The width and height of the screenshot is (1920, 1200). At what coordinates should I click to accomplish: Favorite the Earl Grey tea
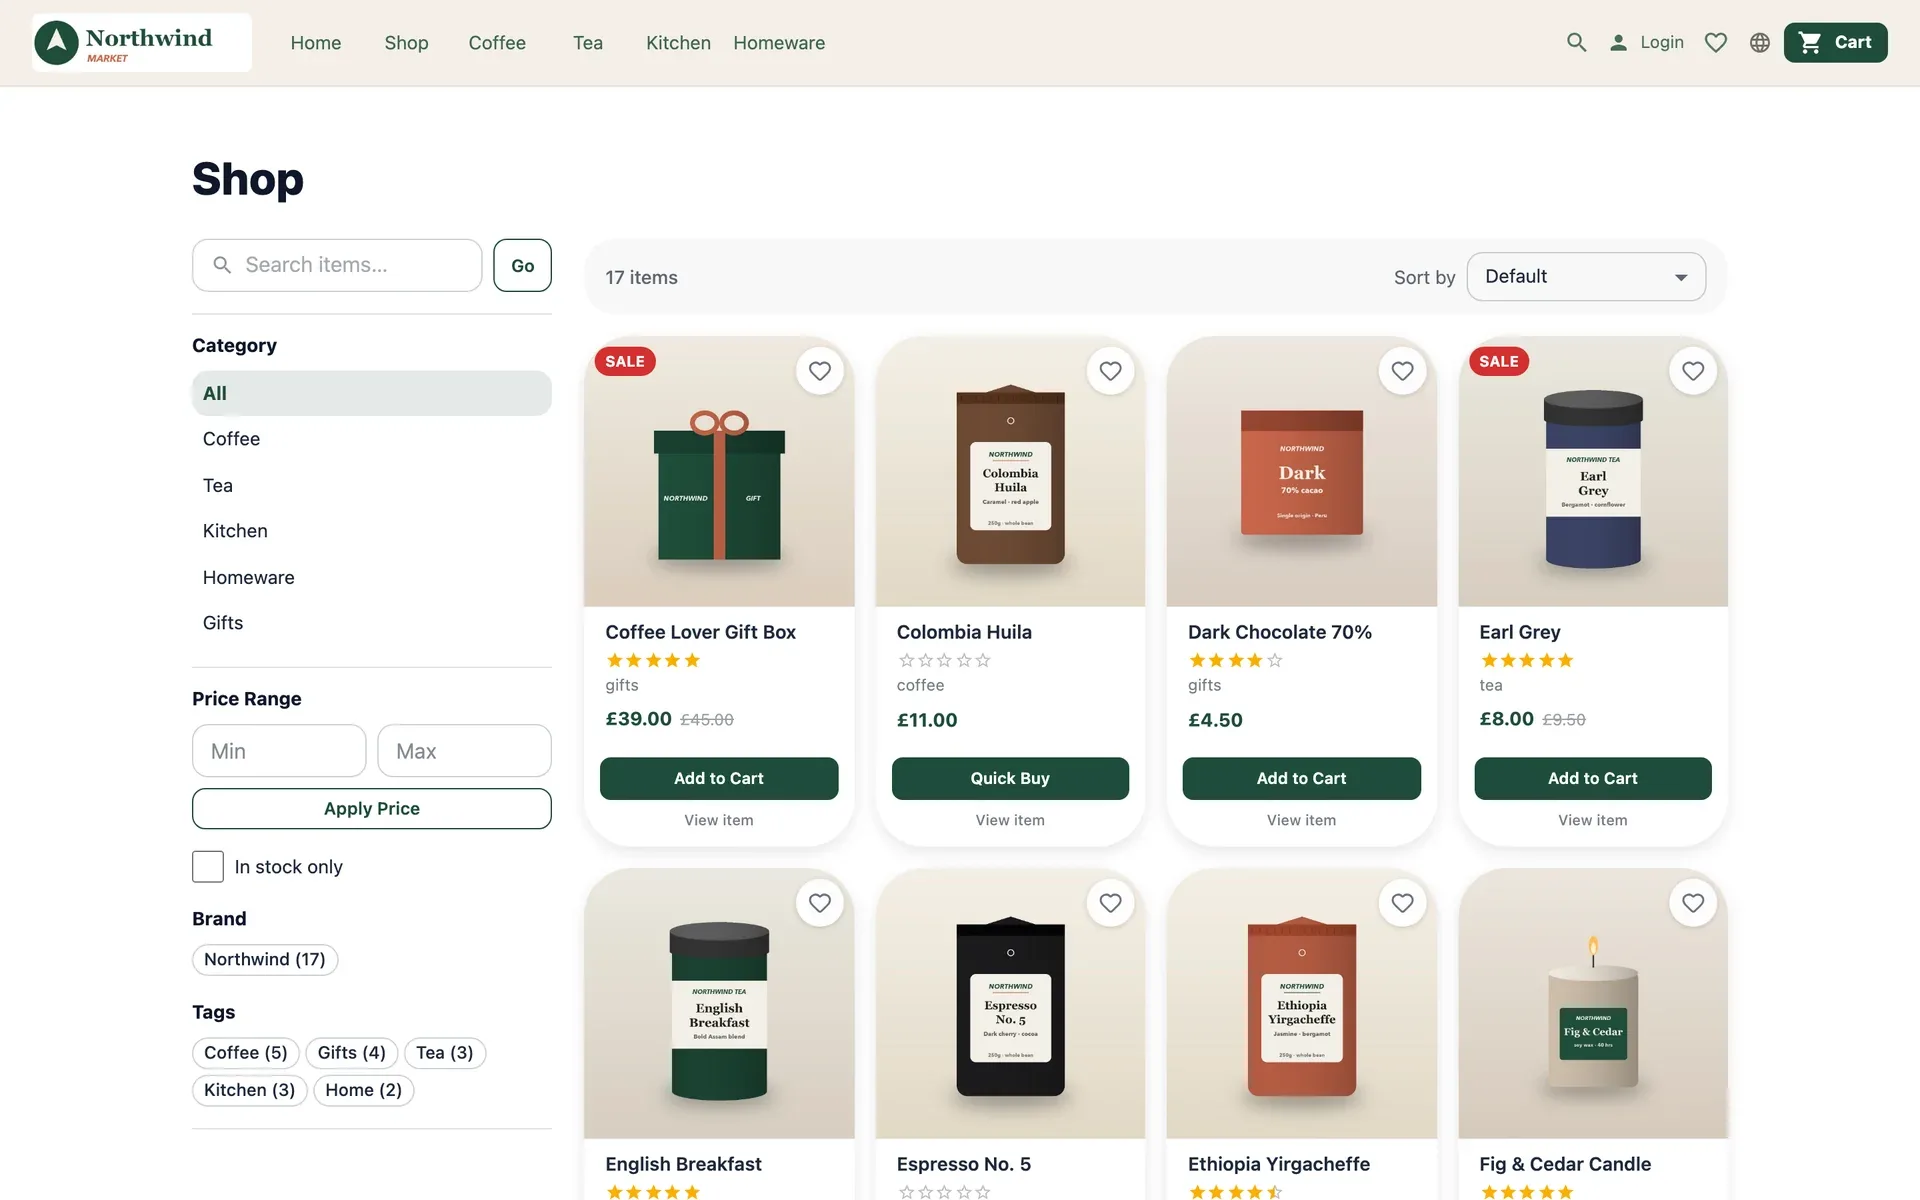[x=1693, y=371]
